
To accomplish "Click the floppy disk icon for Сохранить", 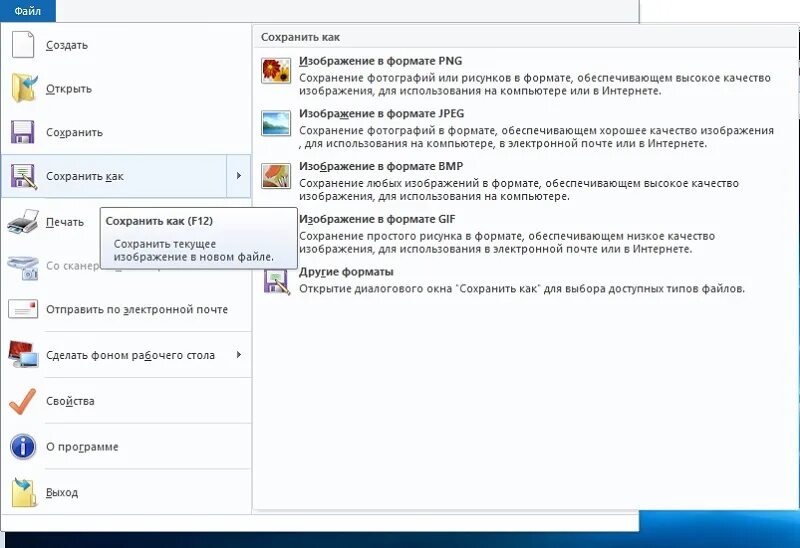I will [x=22, y=132].
